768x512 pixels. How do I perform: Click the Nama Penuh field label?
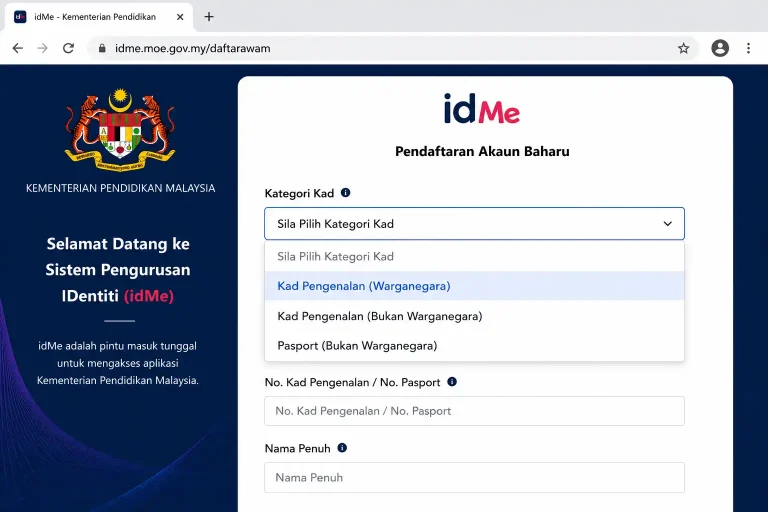297,448
